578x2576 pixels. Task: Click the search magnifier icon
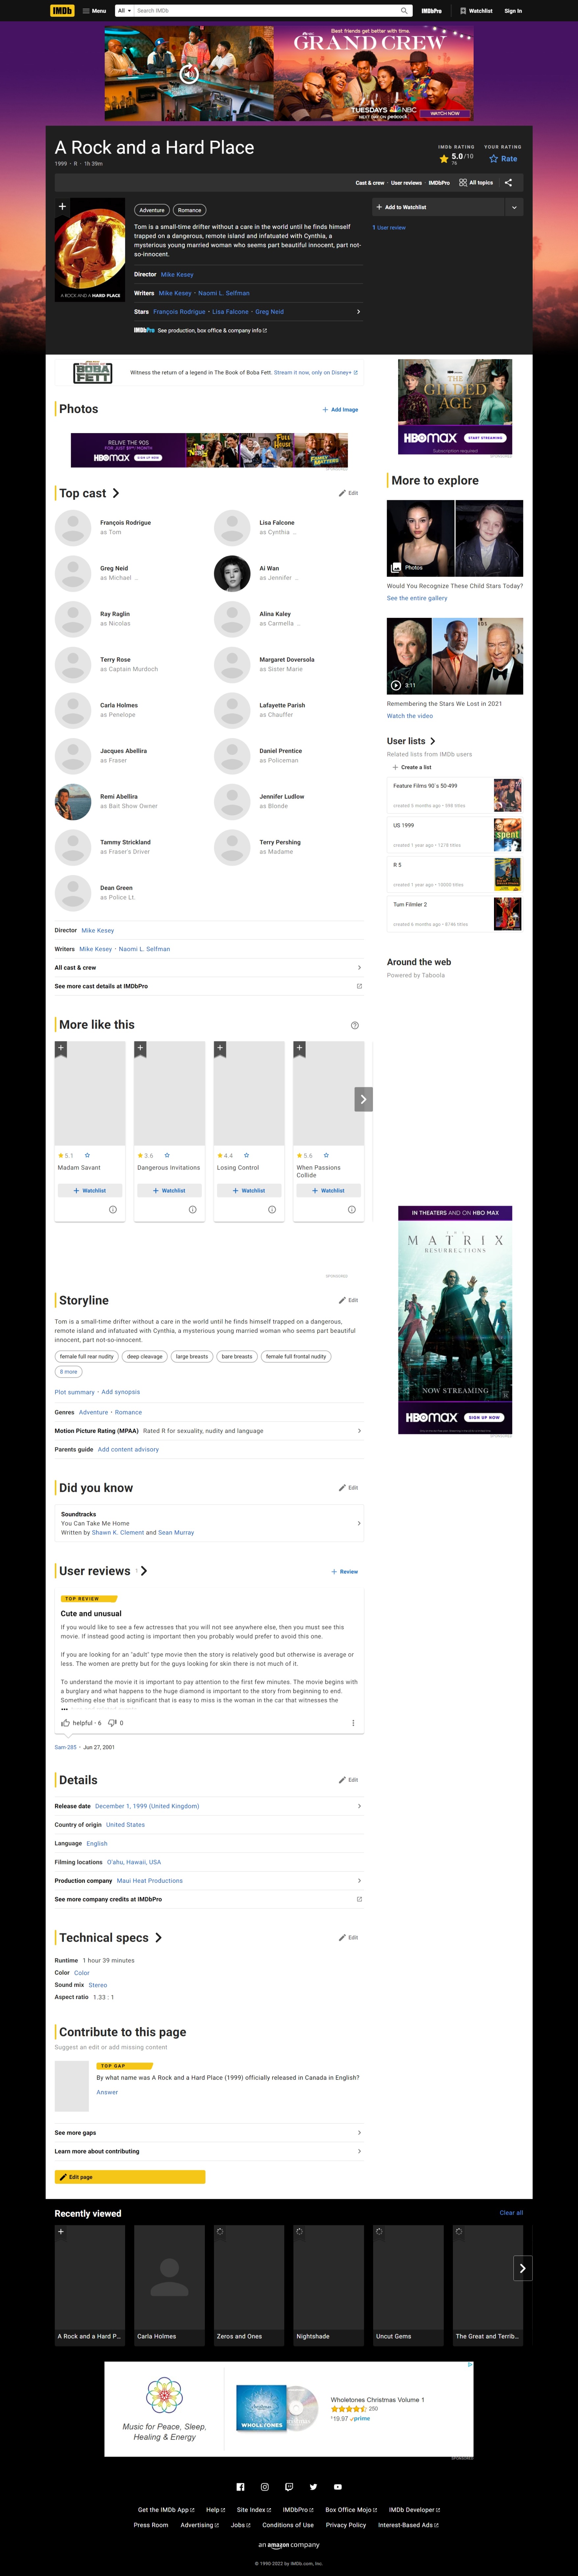click(x=404, y=11)
